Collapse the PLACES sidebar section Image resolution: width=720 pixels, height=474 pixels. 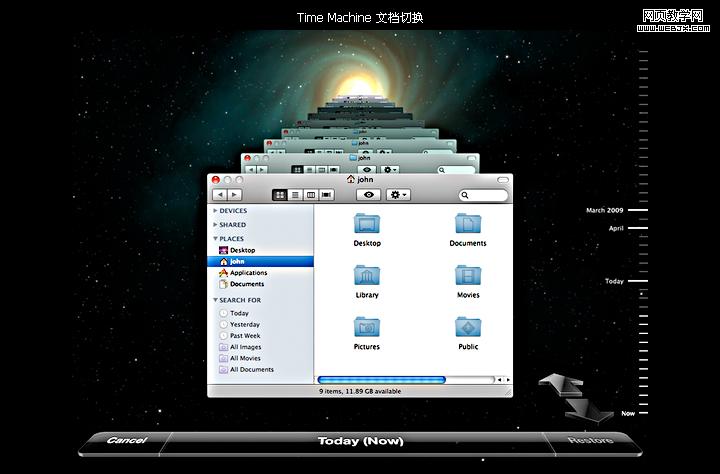tap(215, 239)
